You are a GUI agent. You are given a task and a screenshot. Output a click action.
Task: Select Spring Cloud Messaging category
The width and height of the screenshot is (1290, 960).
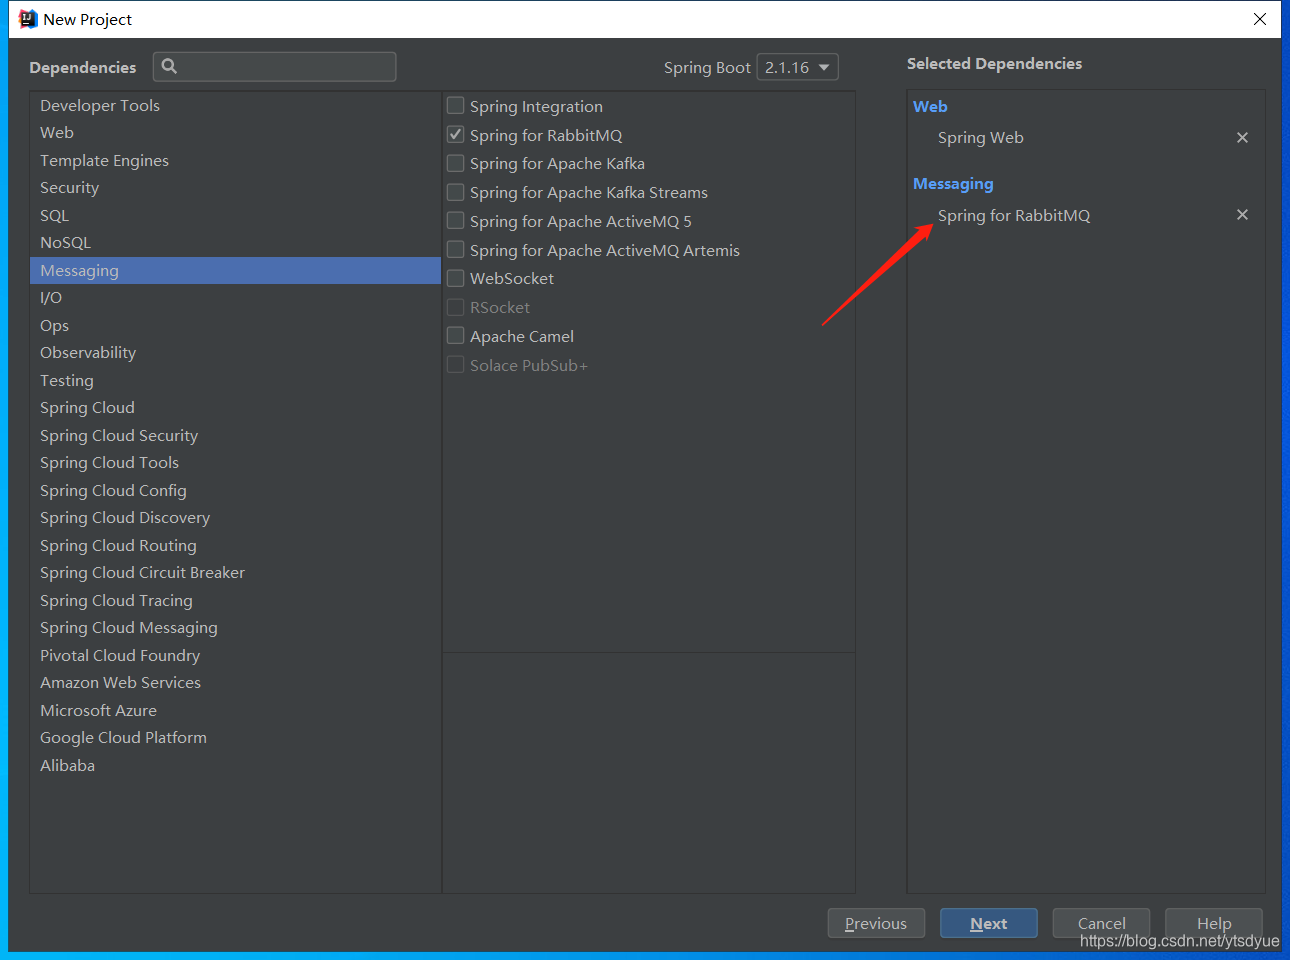click(235, 628)
